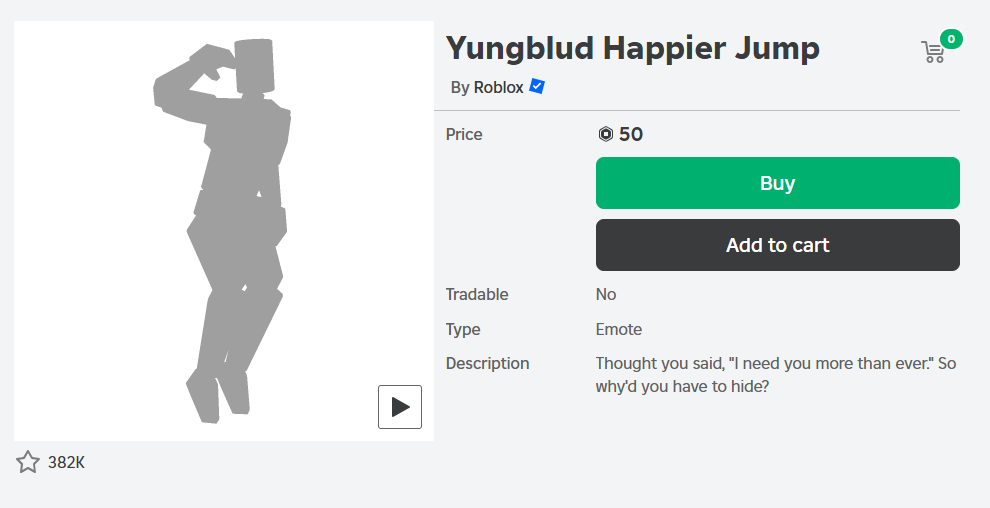The height and width of the screenshot is (508, 990).
Task: Click the price value 50
Action: (631, 134)
